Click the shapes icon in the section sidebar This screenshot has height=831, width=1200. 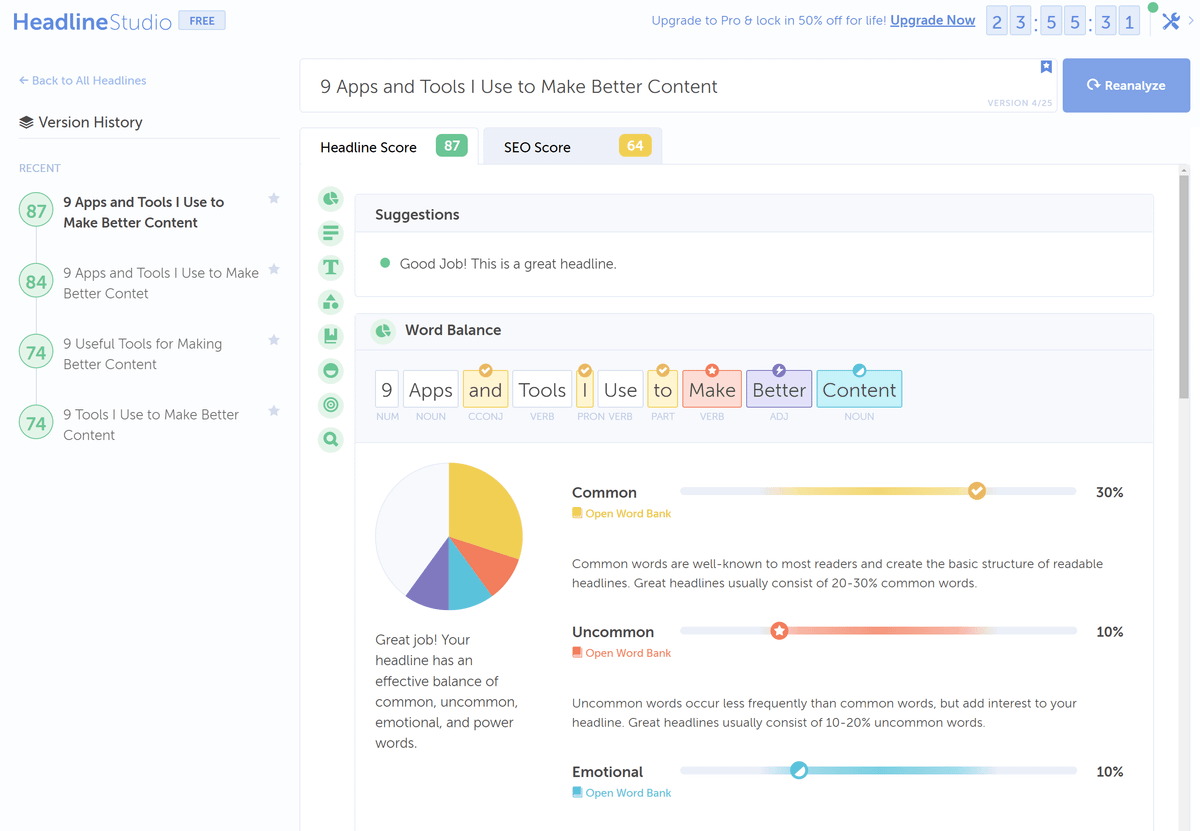point(331,302)
